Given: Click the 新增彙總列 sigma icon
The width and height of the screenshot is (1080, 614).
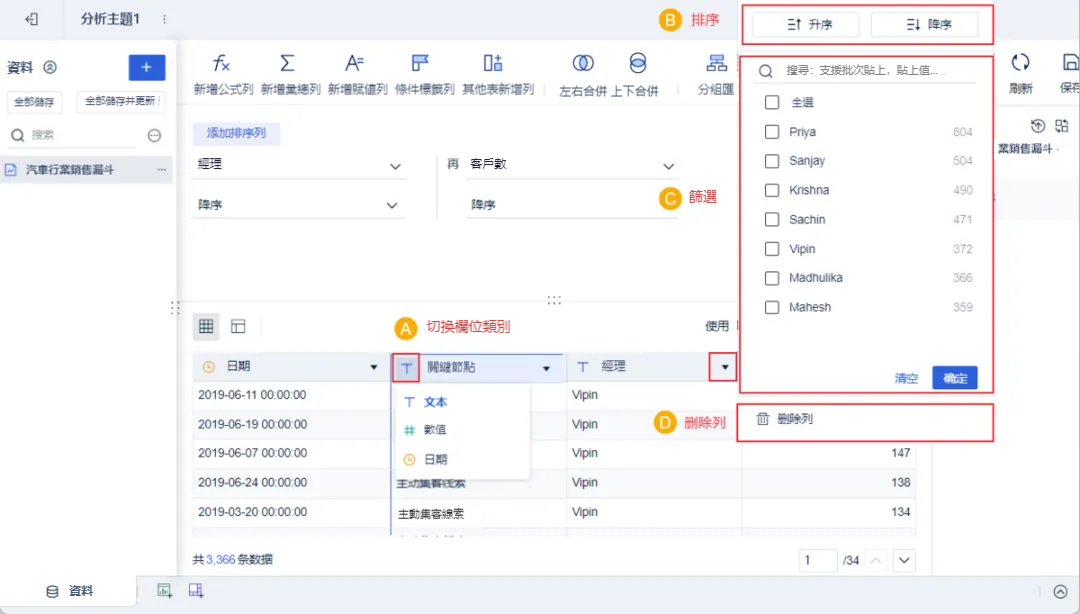Looking at the screenshot, I should [x=287, y=64].
